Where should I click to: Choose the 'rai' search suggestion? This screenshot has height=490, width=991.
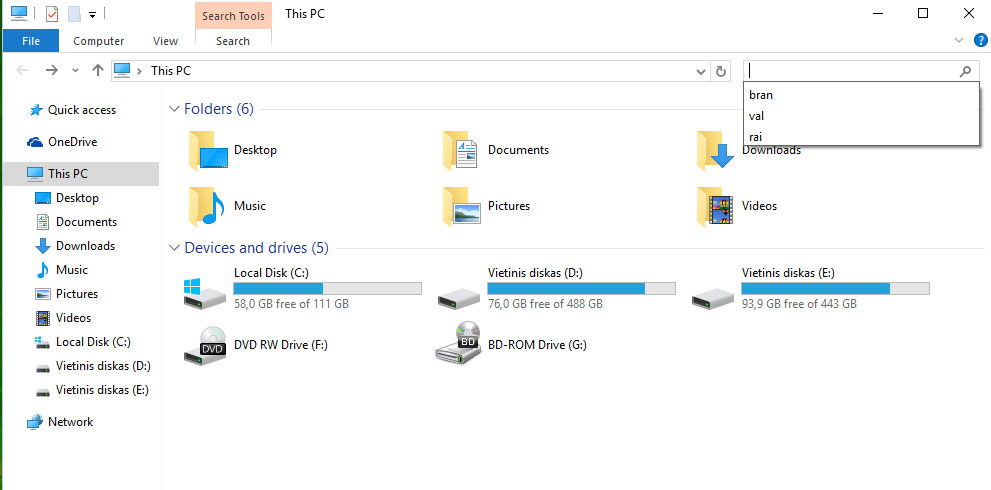point(861,137)
